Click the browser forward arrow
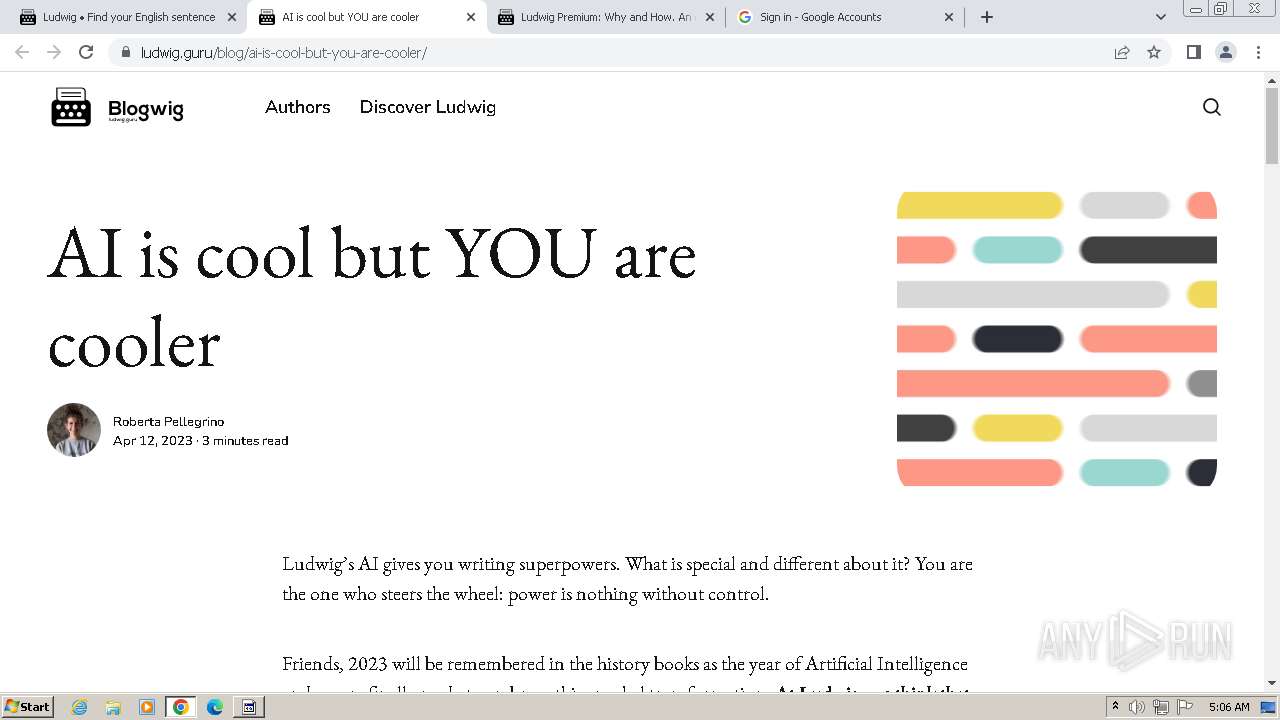Viewport: 1280px width, 720px height. (54, 52)
